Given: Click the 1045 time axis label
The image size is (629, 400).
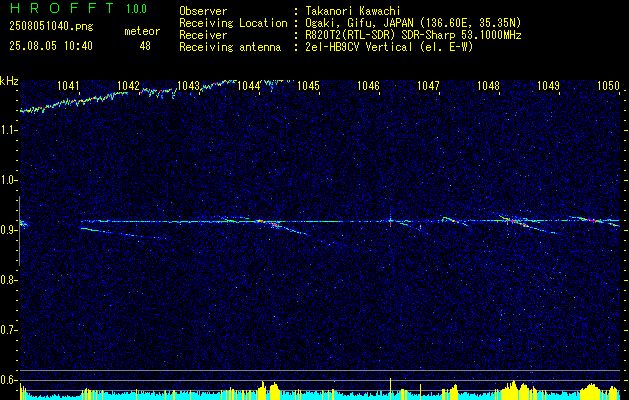Looking at the screenshot, I should coord(308,85).
